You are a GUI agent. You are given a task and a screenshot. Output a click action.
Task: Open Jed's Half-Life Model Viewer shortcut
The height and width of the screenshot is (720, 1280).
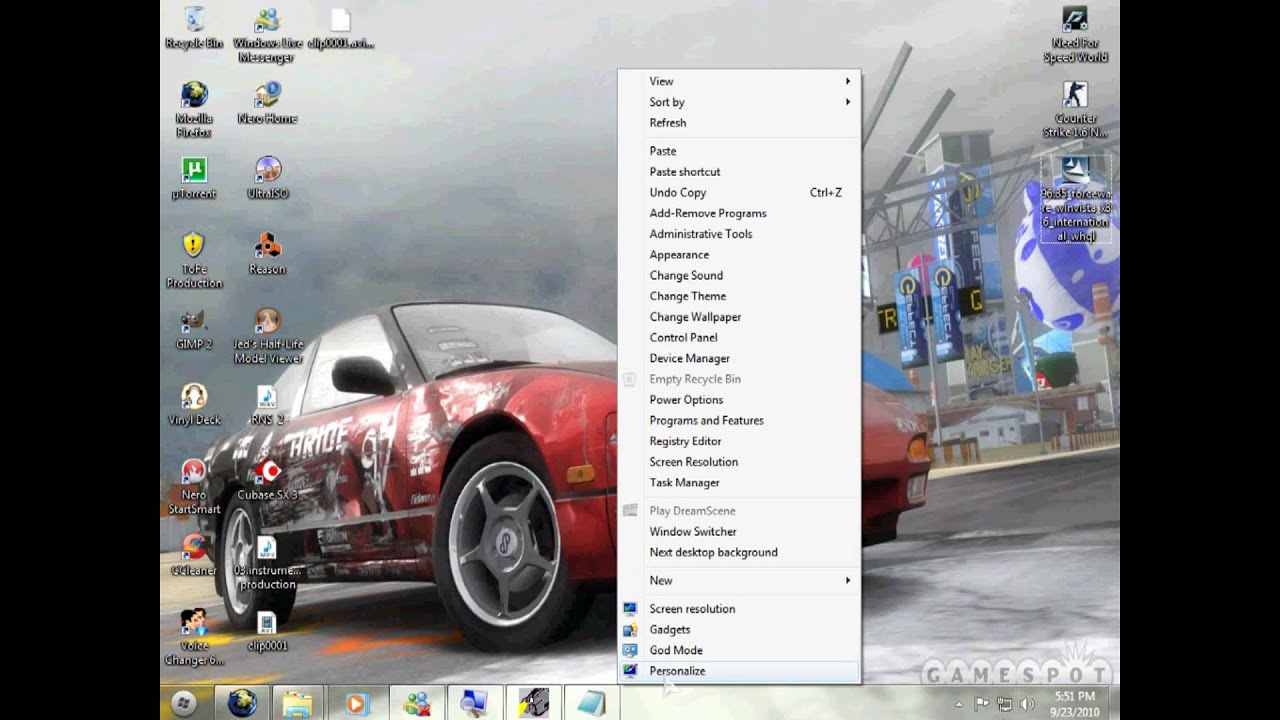click(267, 336)
